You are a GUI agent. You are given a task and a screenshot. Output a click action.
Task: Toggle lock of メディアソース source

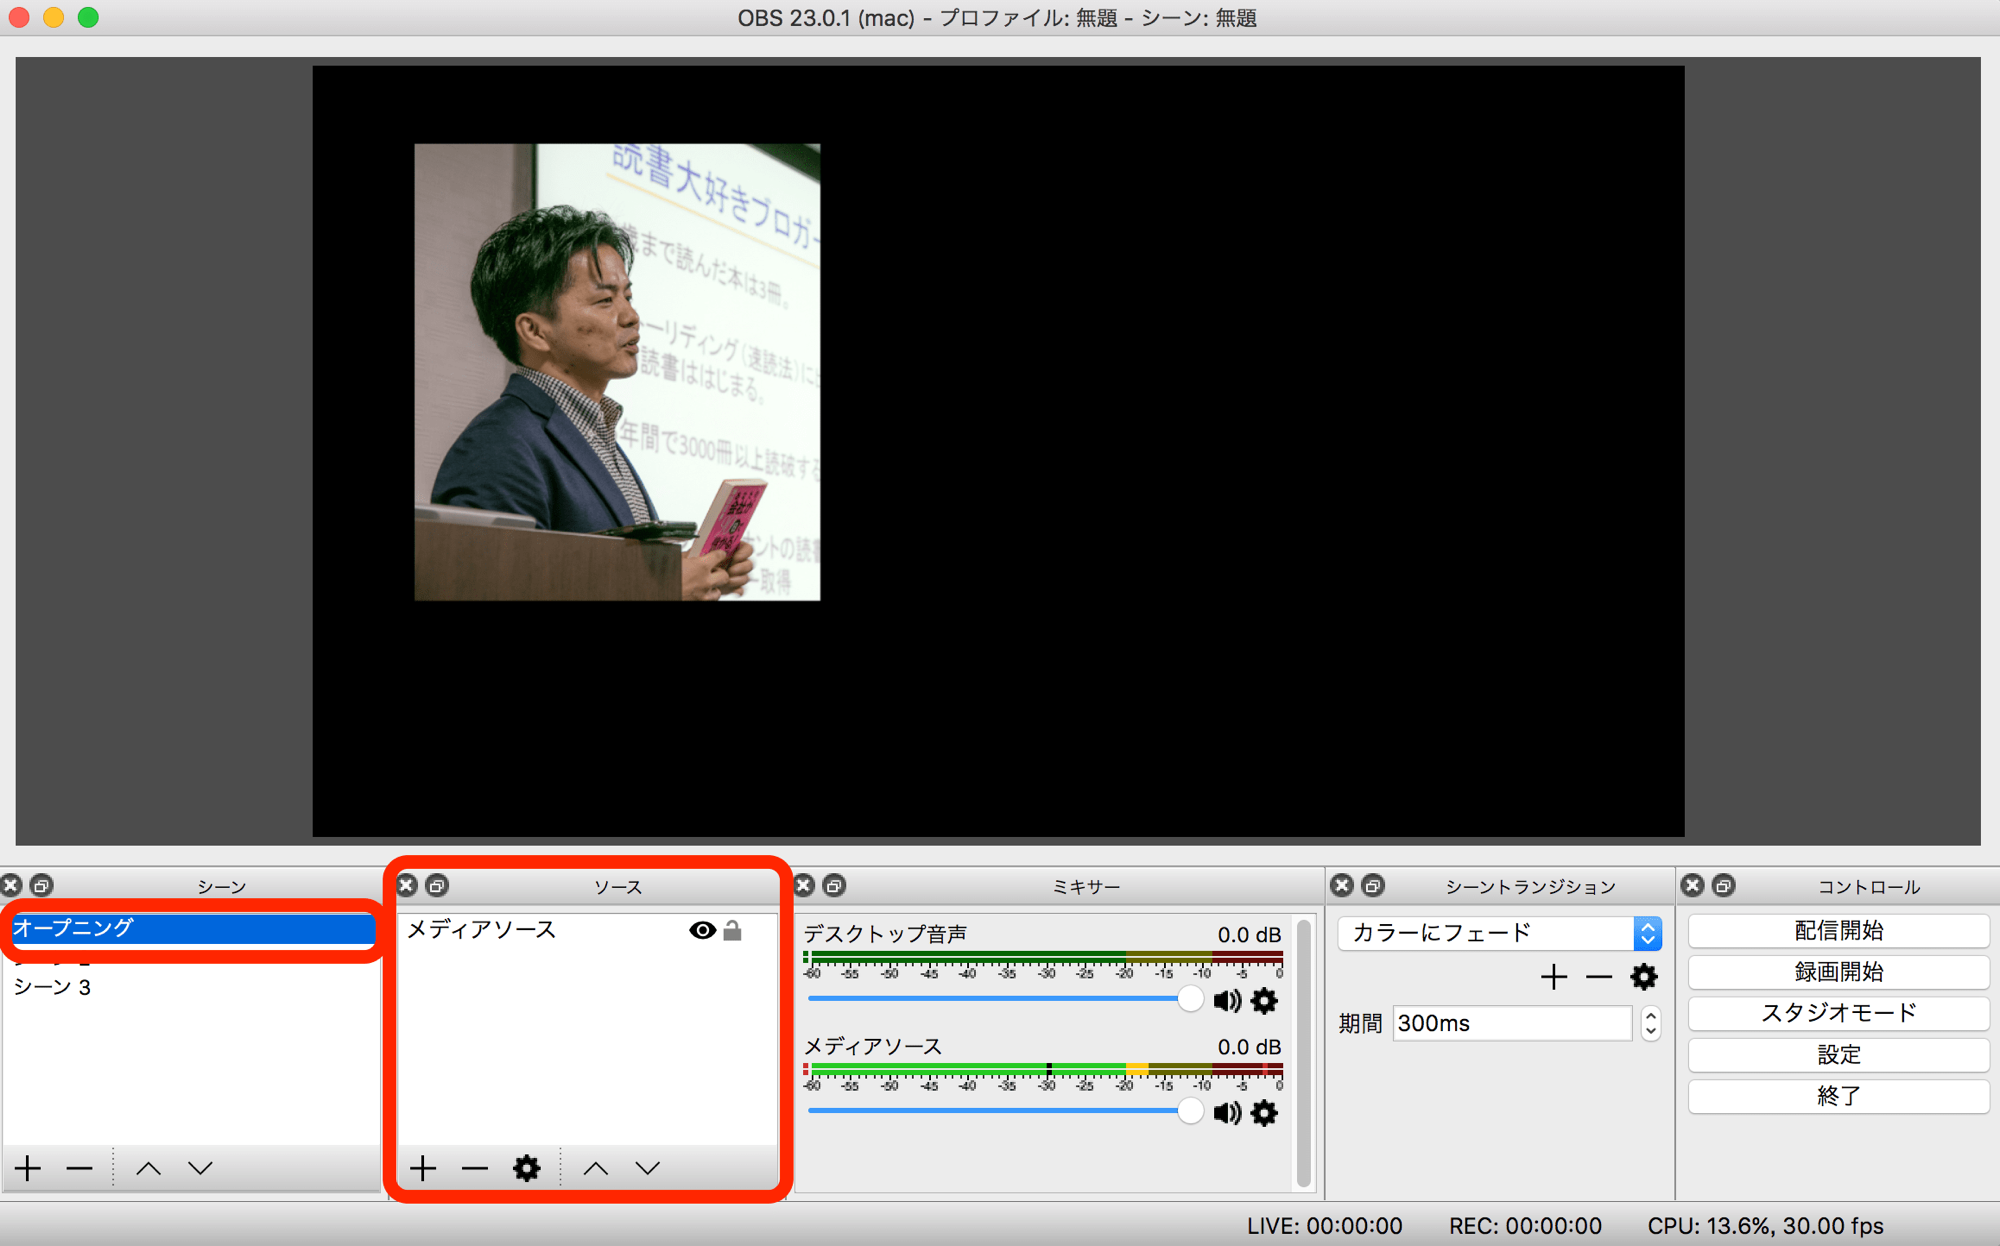(732, 931)
